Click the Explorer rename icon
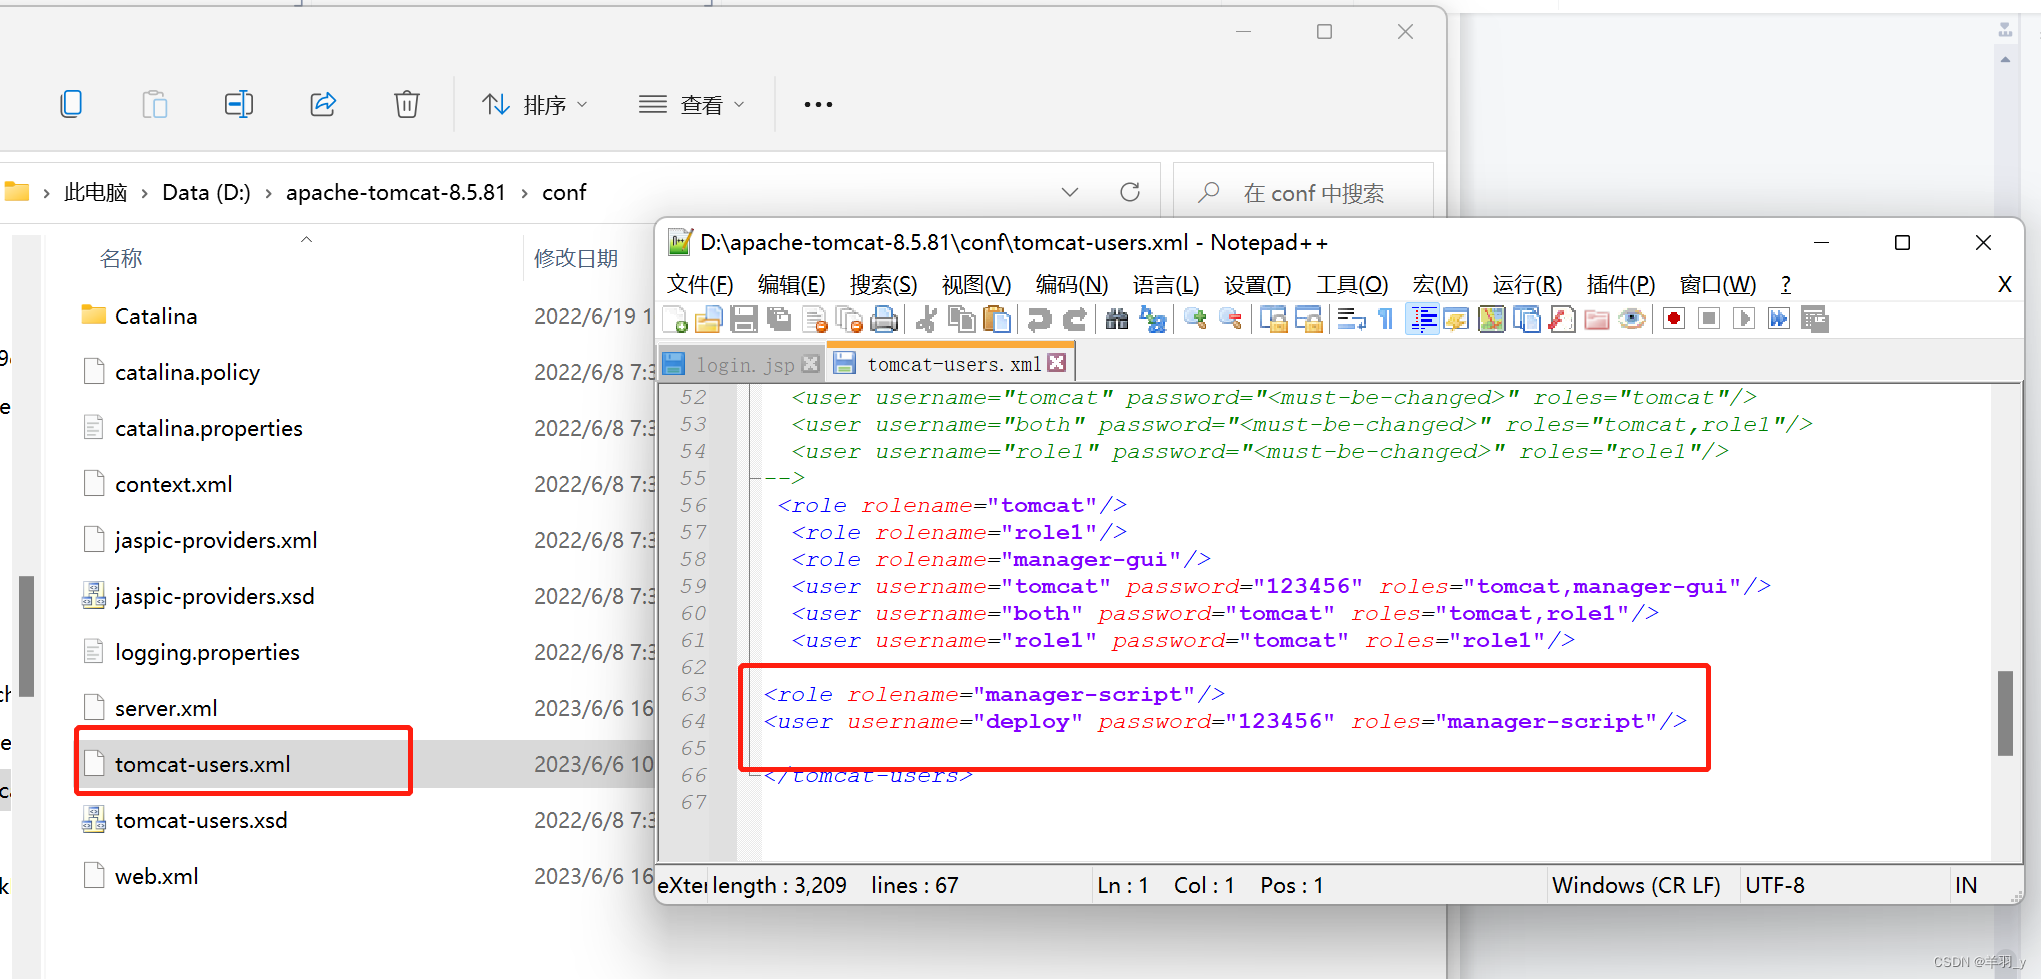 [239, 104]
